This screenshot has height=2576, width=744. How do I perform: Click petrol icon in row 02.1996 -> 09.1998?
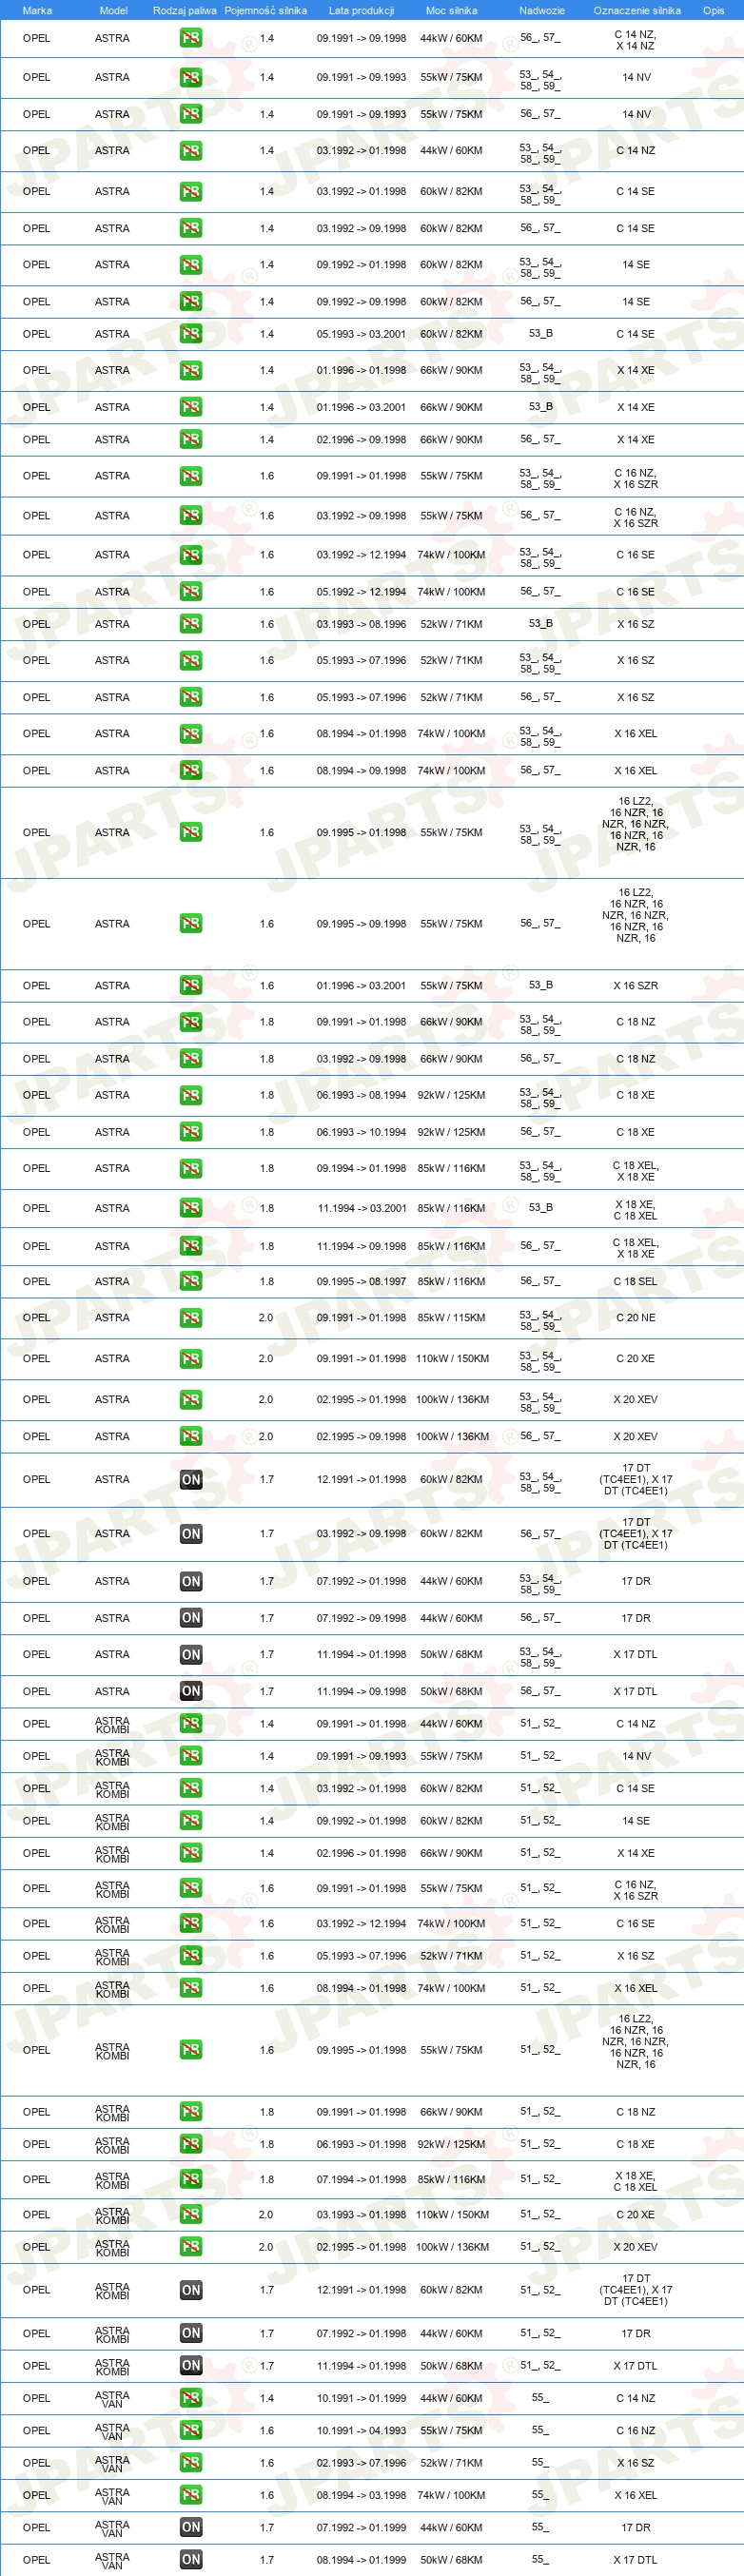coord(191,440)
